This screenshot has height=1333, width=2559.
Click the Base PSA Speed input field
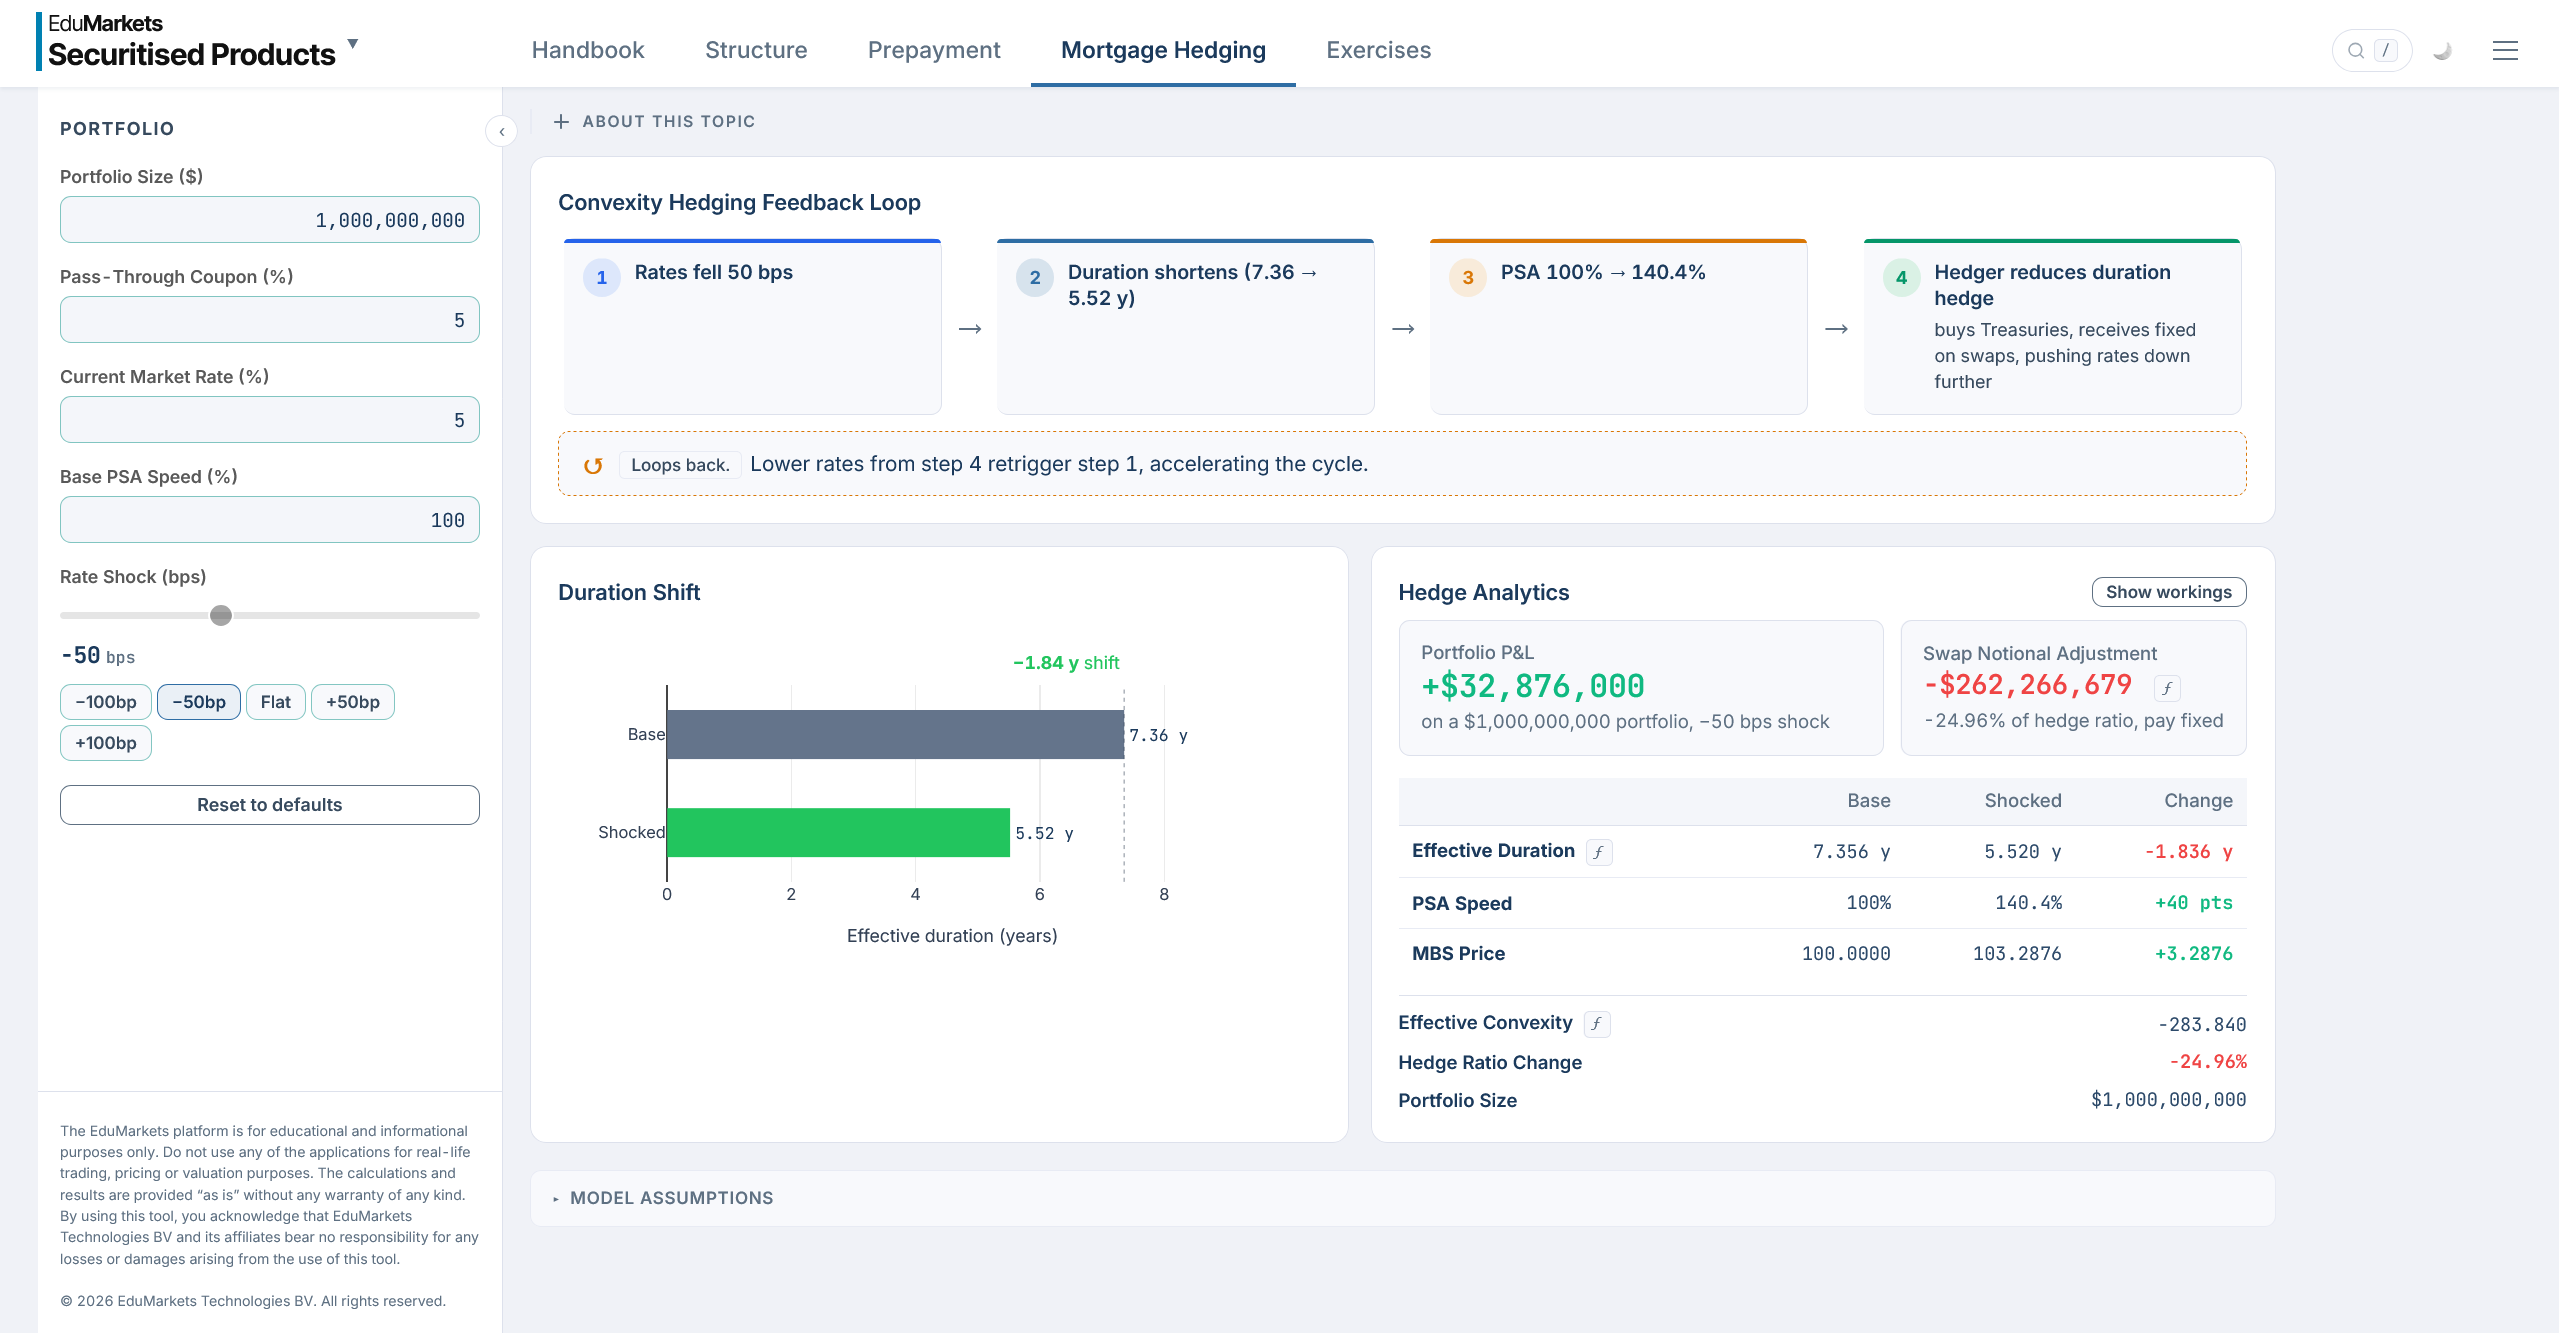tap(270, 520)
